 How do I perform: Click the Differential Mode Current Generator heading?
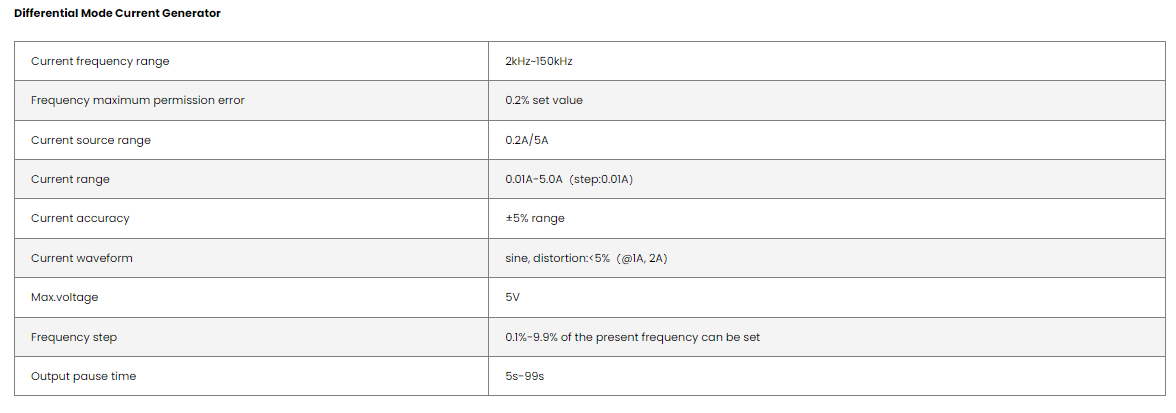[117, 13]
